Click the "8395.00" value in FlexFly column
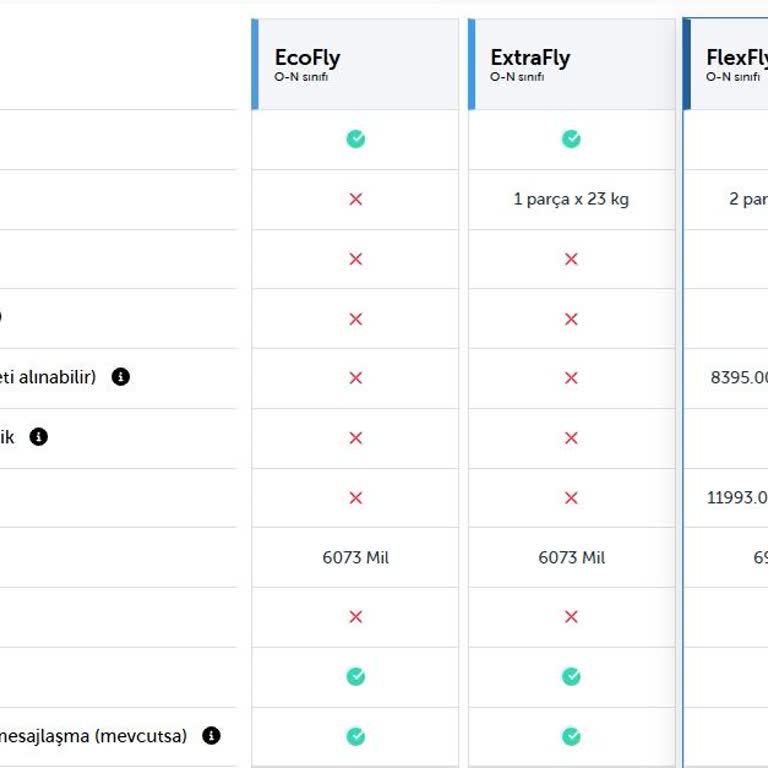This screenshot has height=768, width=768. tap(739, 378)
